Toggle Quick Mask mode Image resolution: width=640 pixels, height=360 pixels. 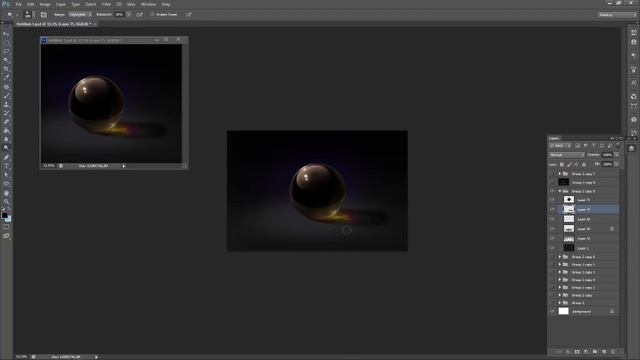click(x=6, y=228)
